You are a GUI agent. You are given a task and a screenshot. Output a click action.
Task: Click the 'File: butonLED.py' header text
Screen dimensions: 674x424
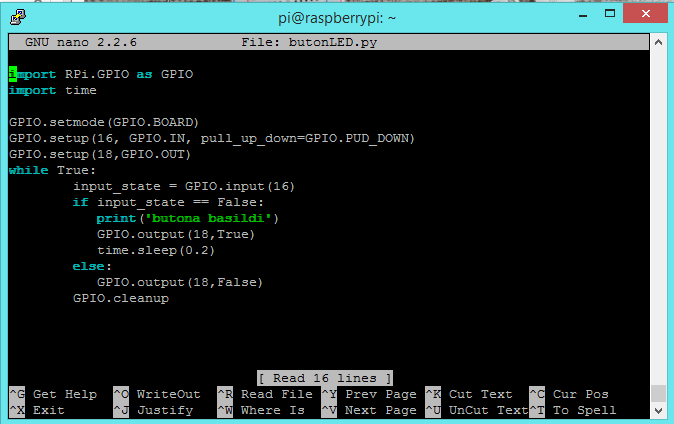pos(309,42)
